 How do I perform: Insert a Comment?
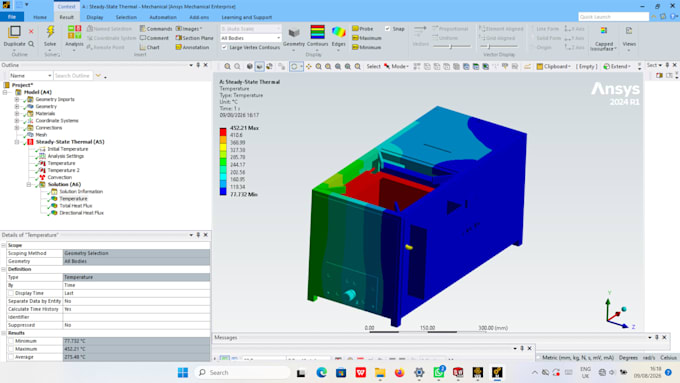(x=154, y=38)
